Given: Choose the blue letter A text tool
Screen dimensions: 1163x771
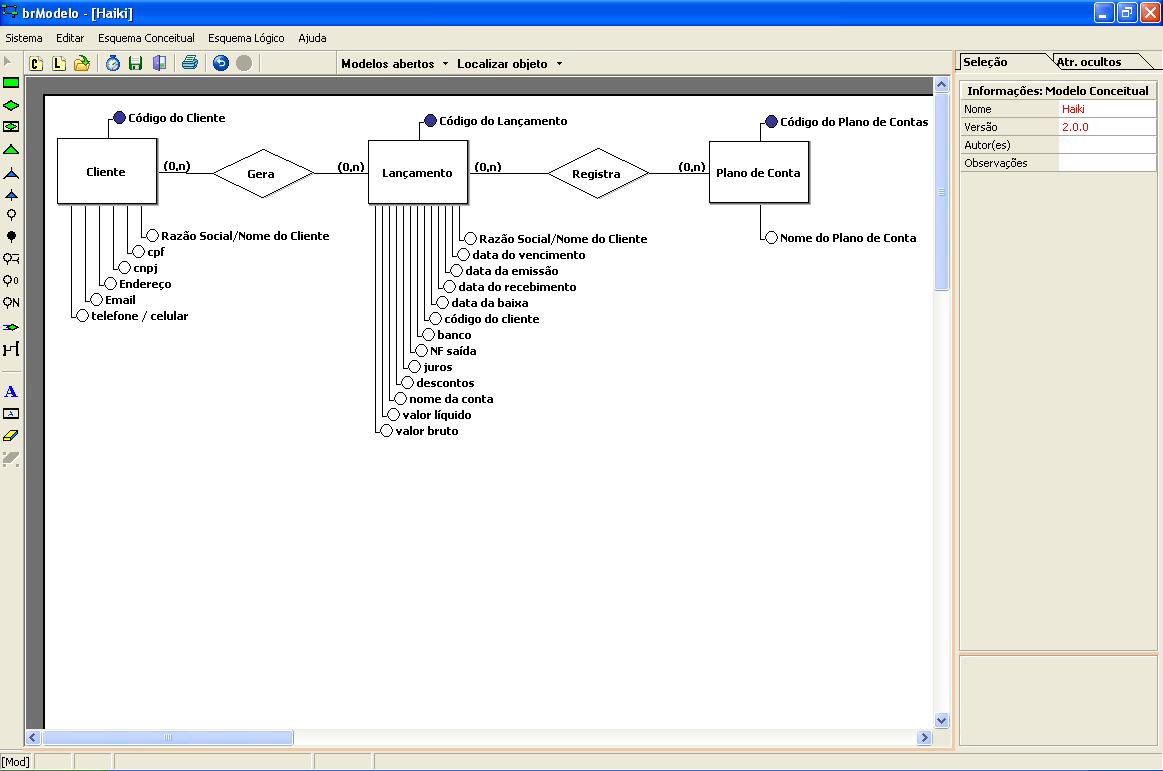Looking at the screenshot, I should (11, 392).
